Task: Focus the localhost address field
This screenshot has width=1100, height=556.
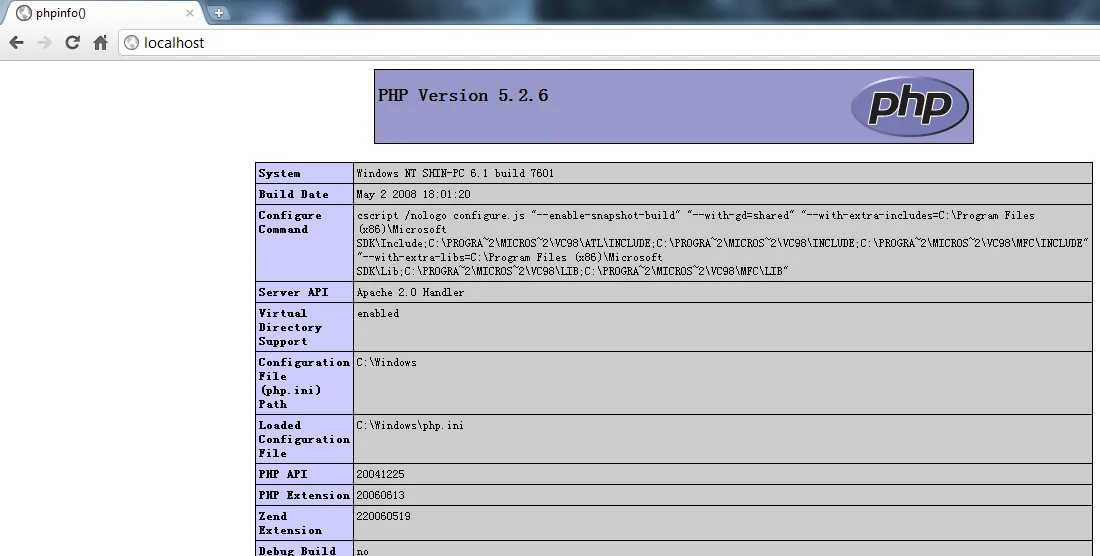Action: [609, 43]
